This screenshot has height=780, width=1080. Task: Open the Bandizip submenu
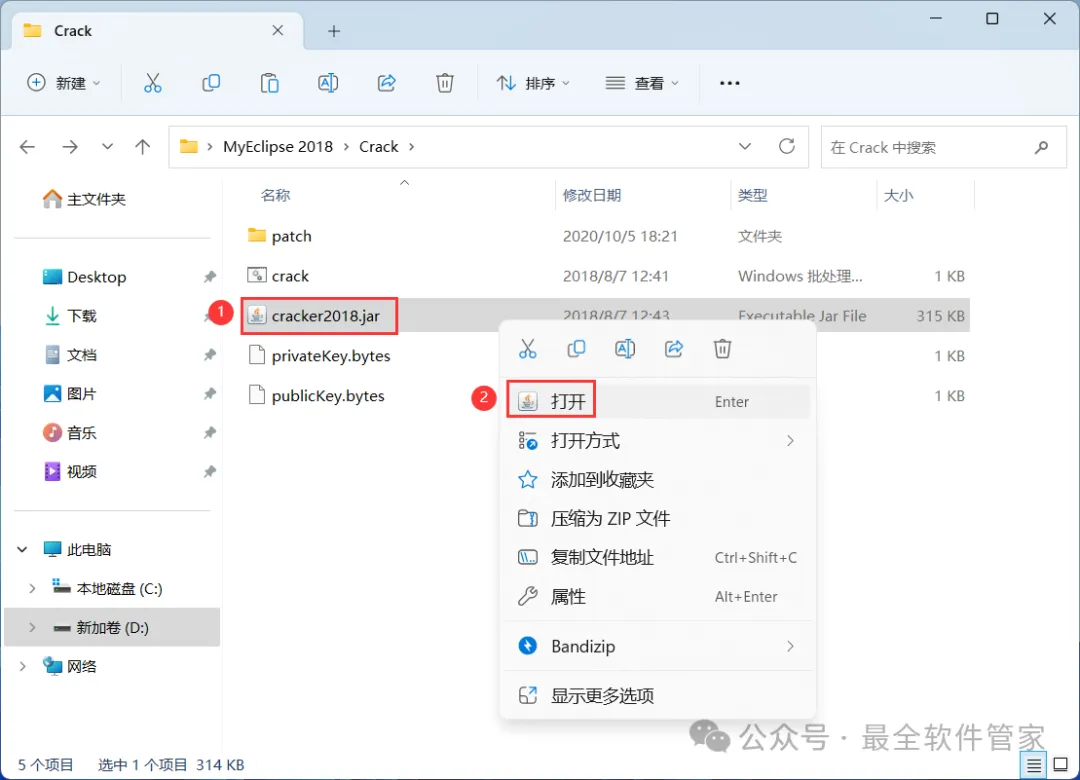click(658, 646)
